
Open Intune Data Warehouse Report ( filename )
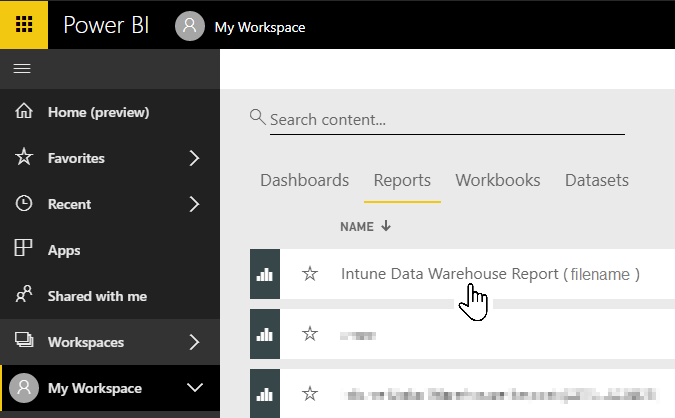(x=490, y=274)
